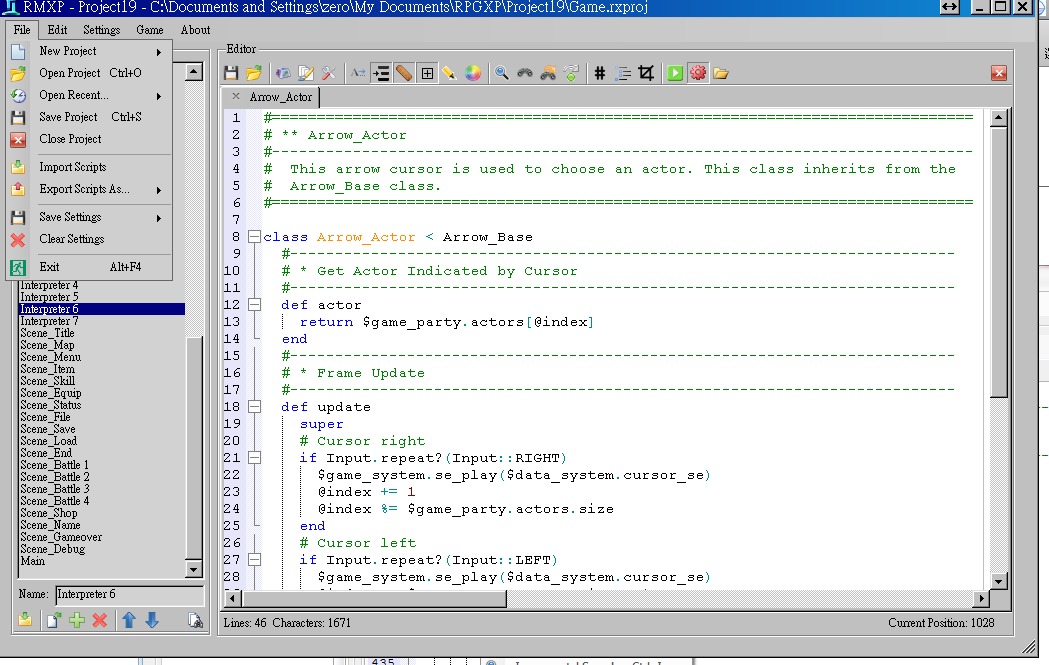This screenshot has height=665, width=1049.
Task: Click the crop tool icon in toolbar
Action: click(646, 73)
